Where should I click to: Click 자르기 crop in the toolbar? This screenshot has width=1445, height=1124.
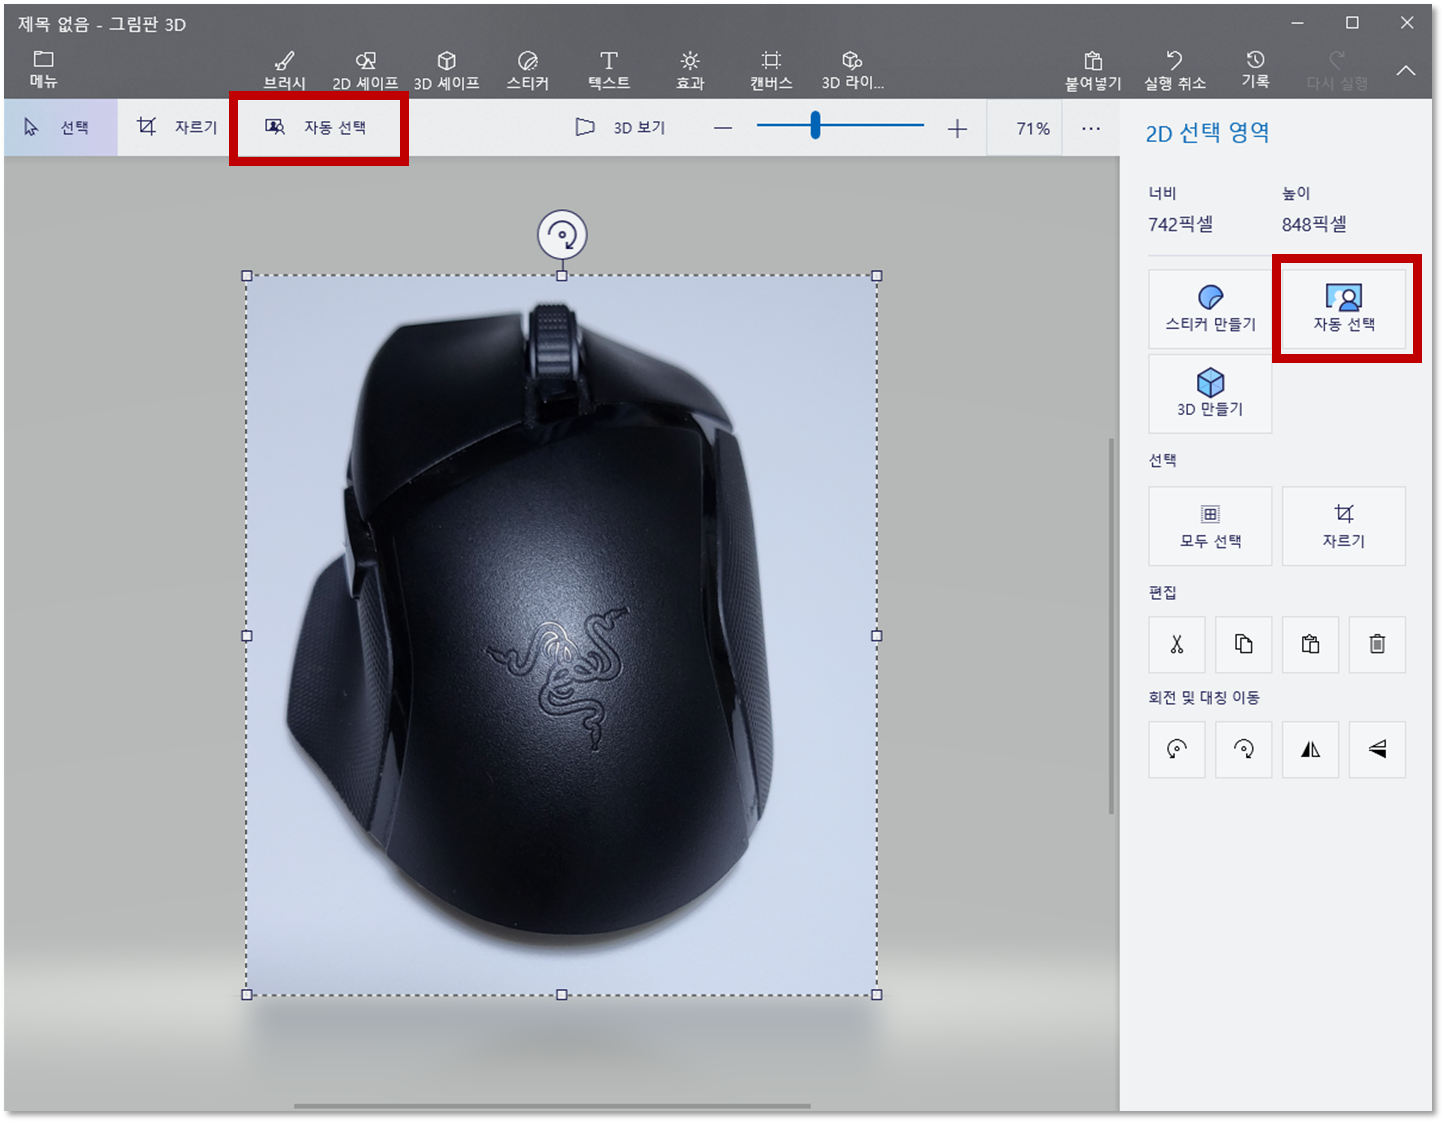(177, 127)
